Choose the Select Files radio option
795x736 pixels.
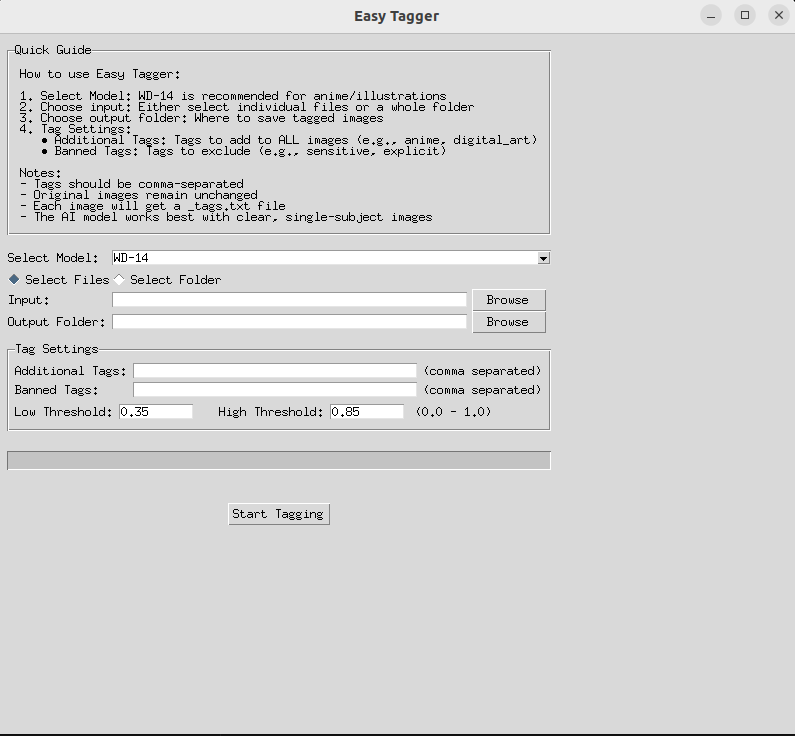(15, 280)
